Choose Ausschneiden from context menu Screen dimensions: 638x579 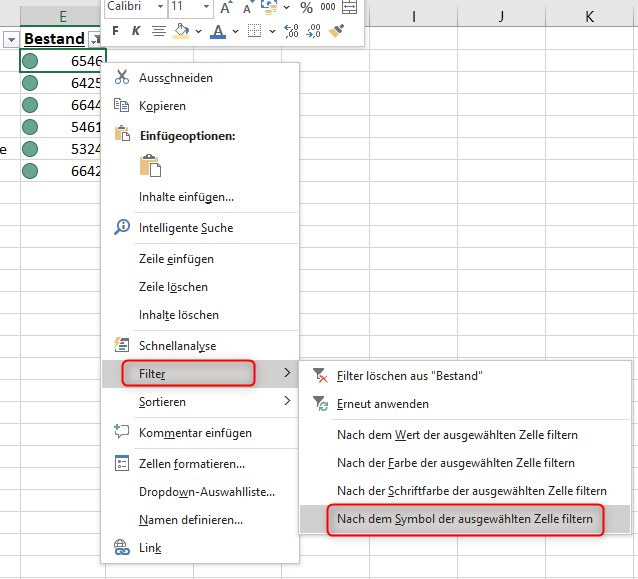pos(200,77)
